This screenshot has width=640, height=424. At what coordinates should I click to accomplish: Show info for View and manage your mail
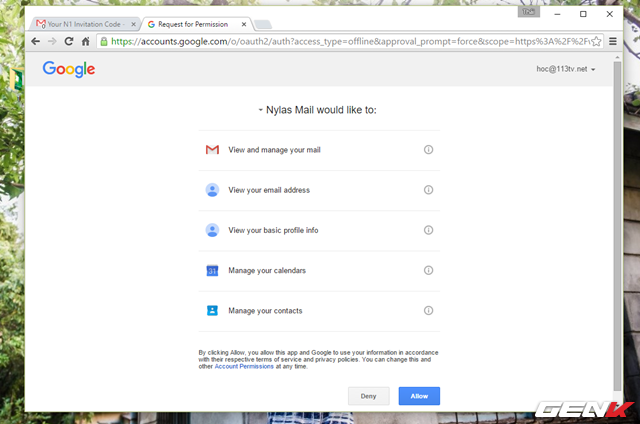click(428, 150)
